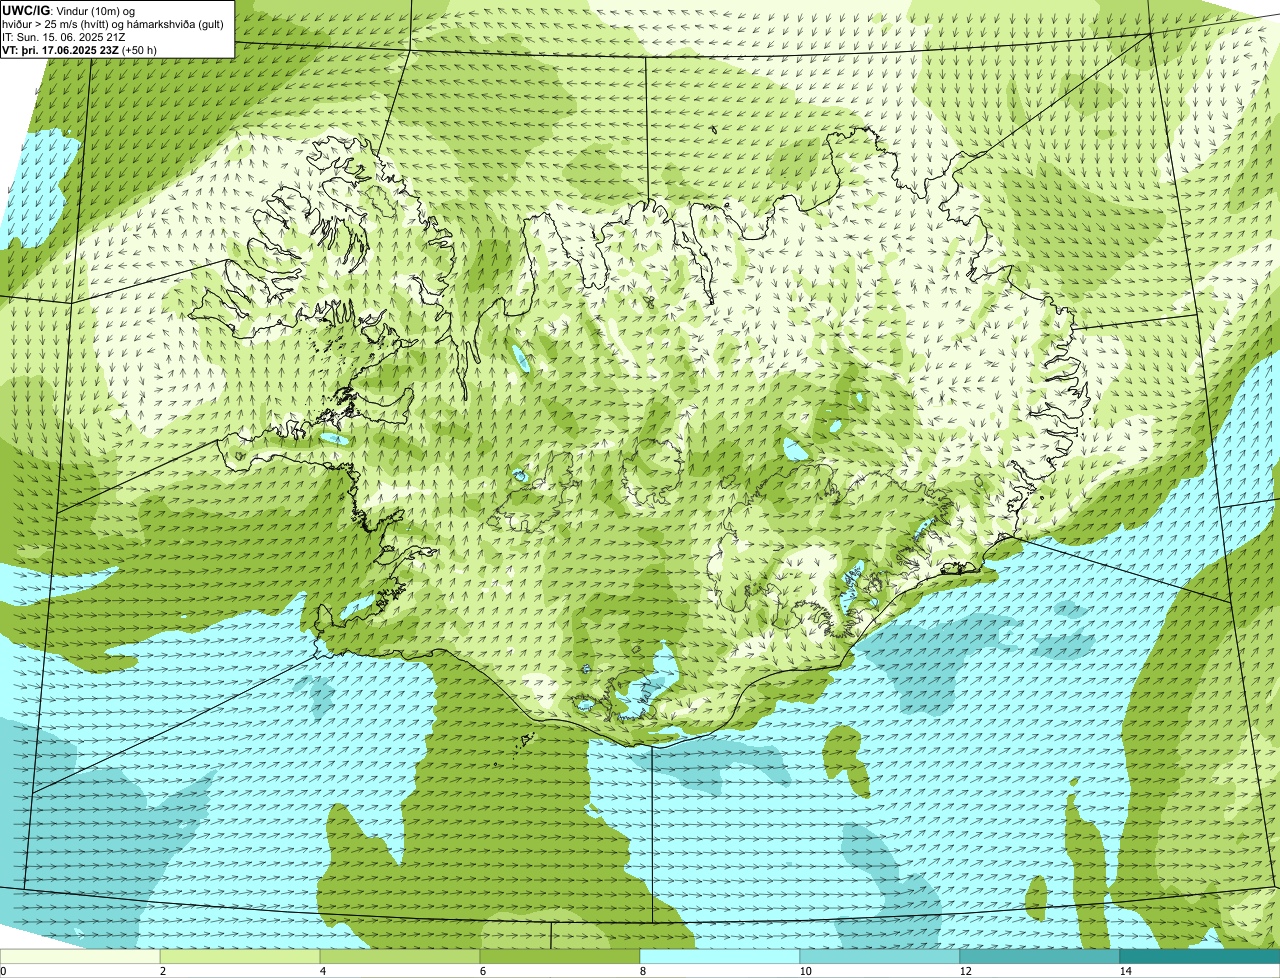Click the init time "IT: Sun. 15. 06. 2025 21Z"
The width and height of the screenshot is (1280, 978).
pyautogui.click(x=64, y=36)
